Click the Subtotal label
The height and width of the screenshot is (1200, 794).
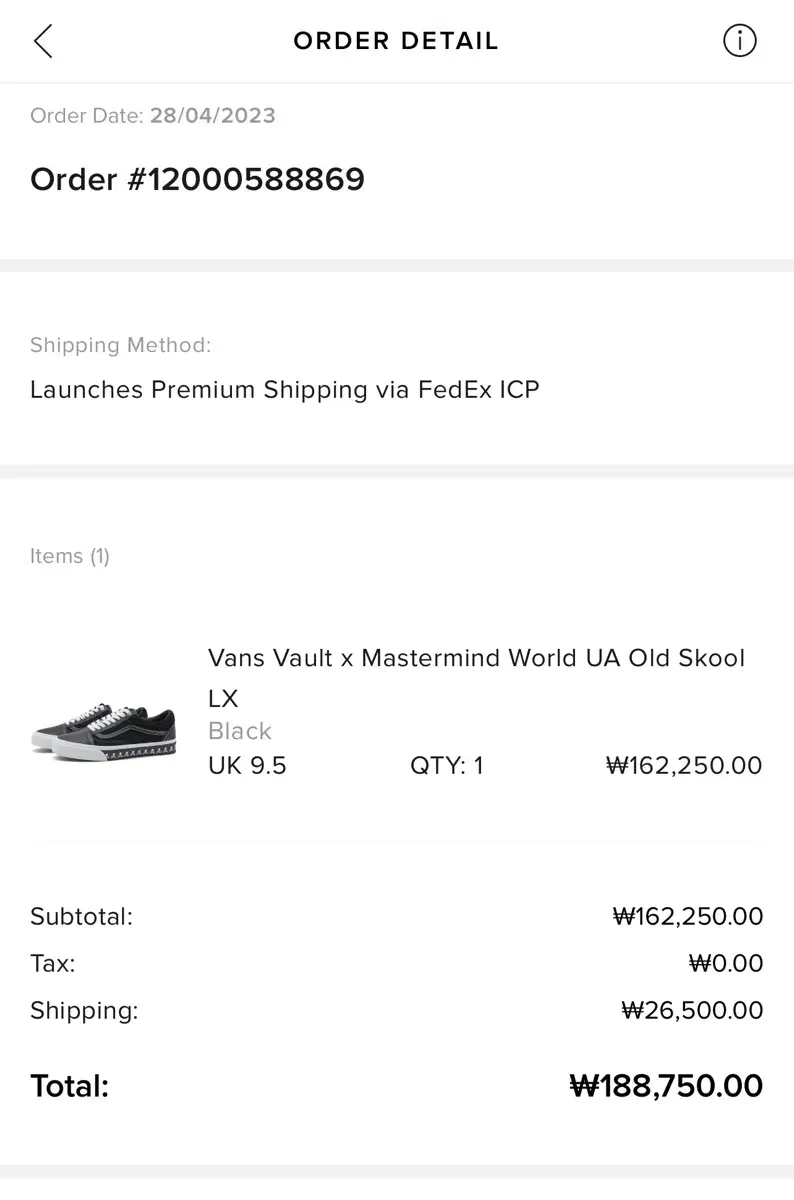point(81,916)
